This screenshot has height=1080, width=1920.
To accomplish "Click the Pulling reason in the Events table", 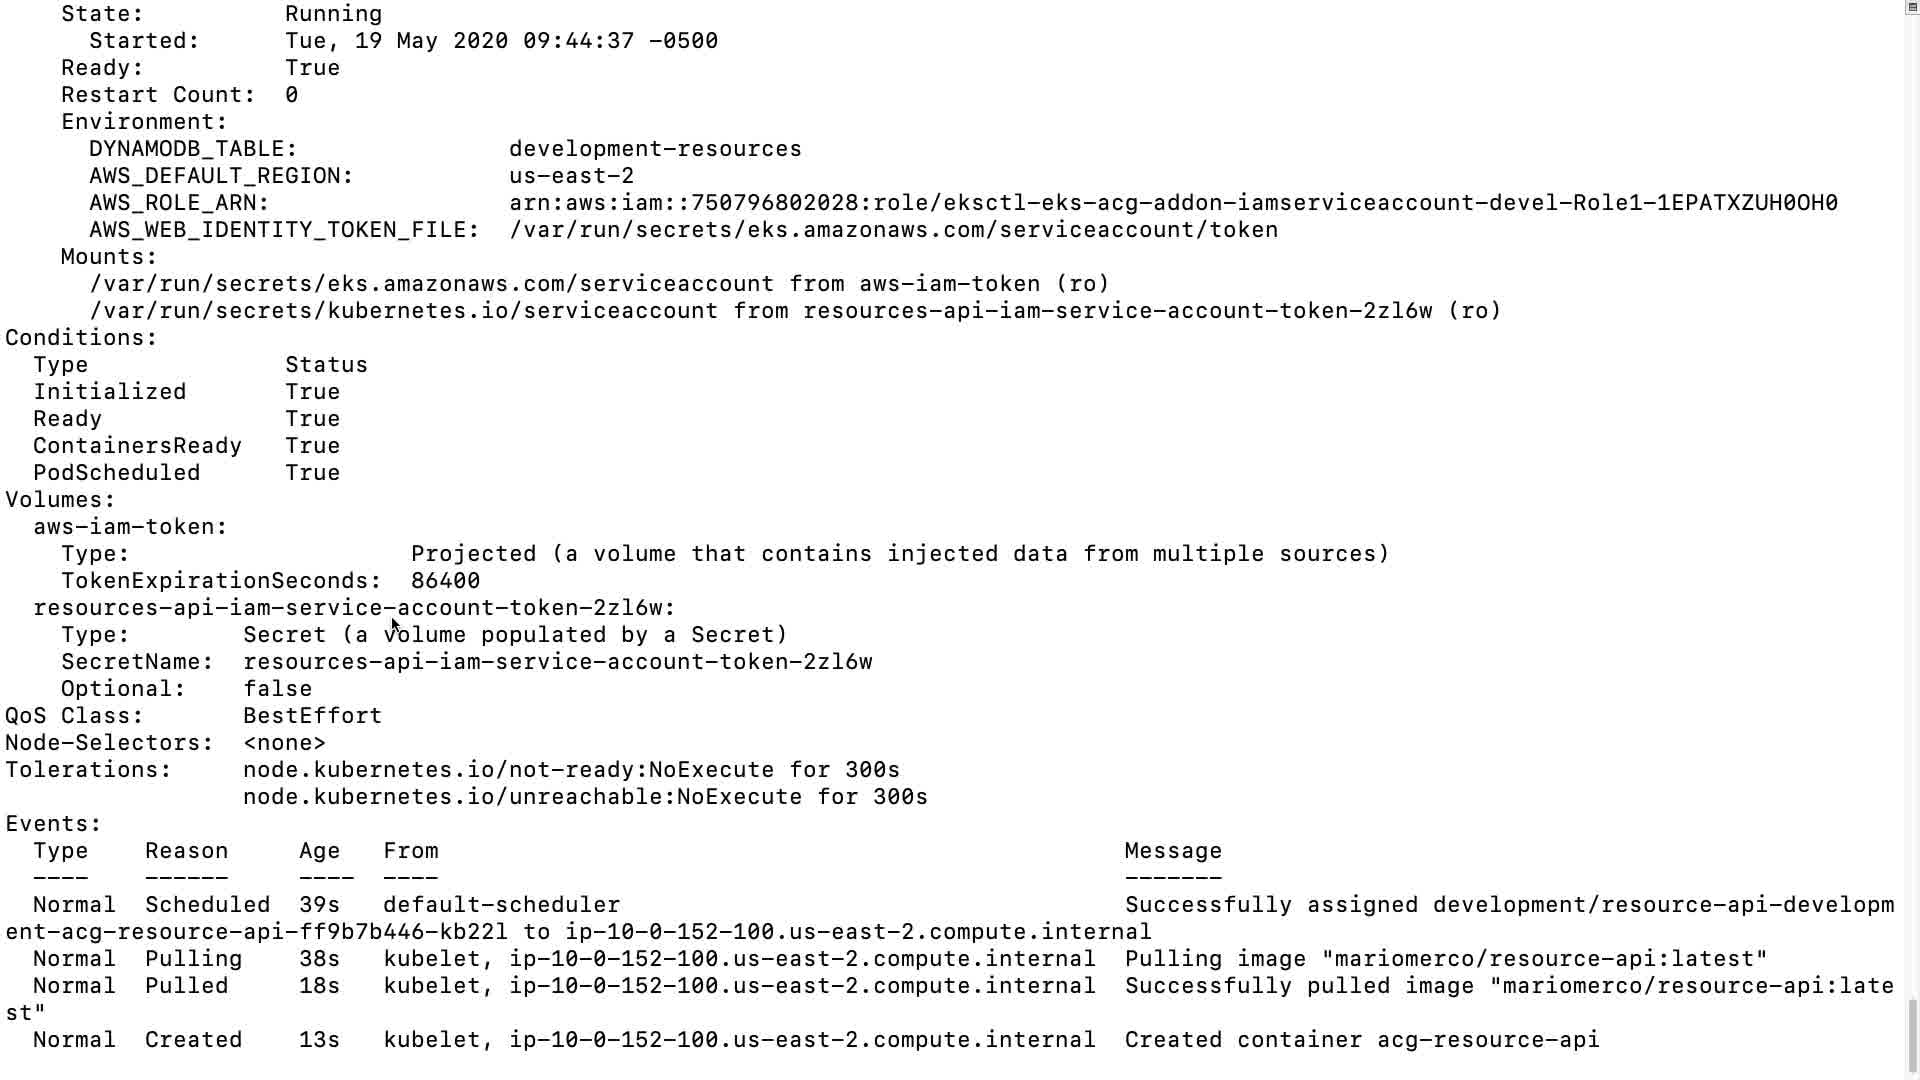I will (193, 959).
